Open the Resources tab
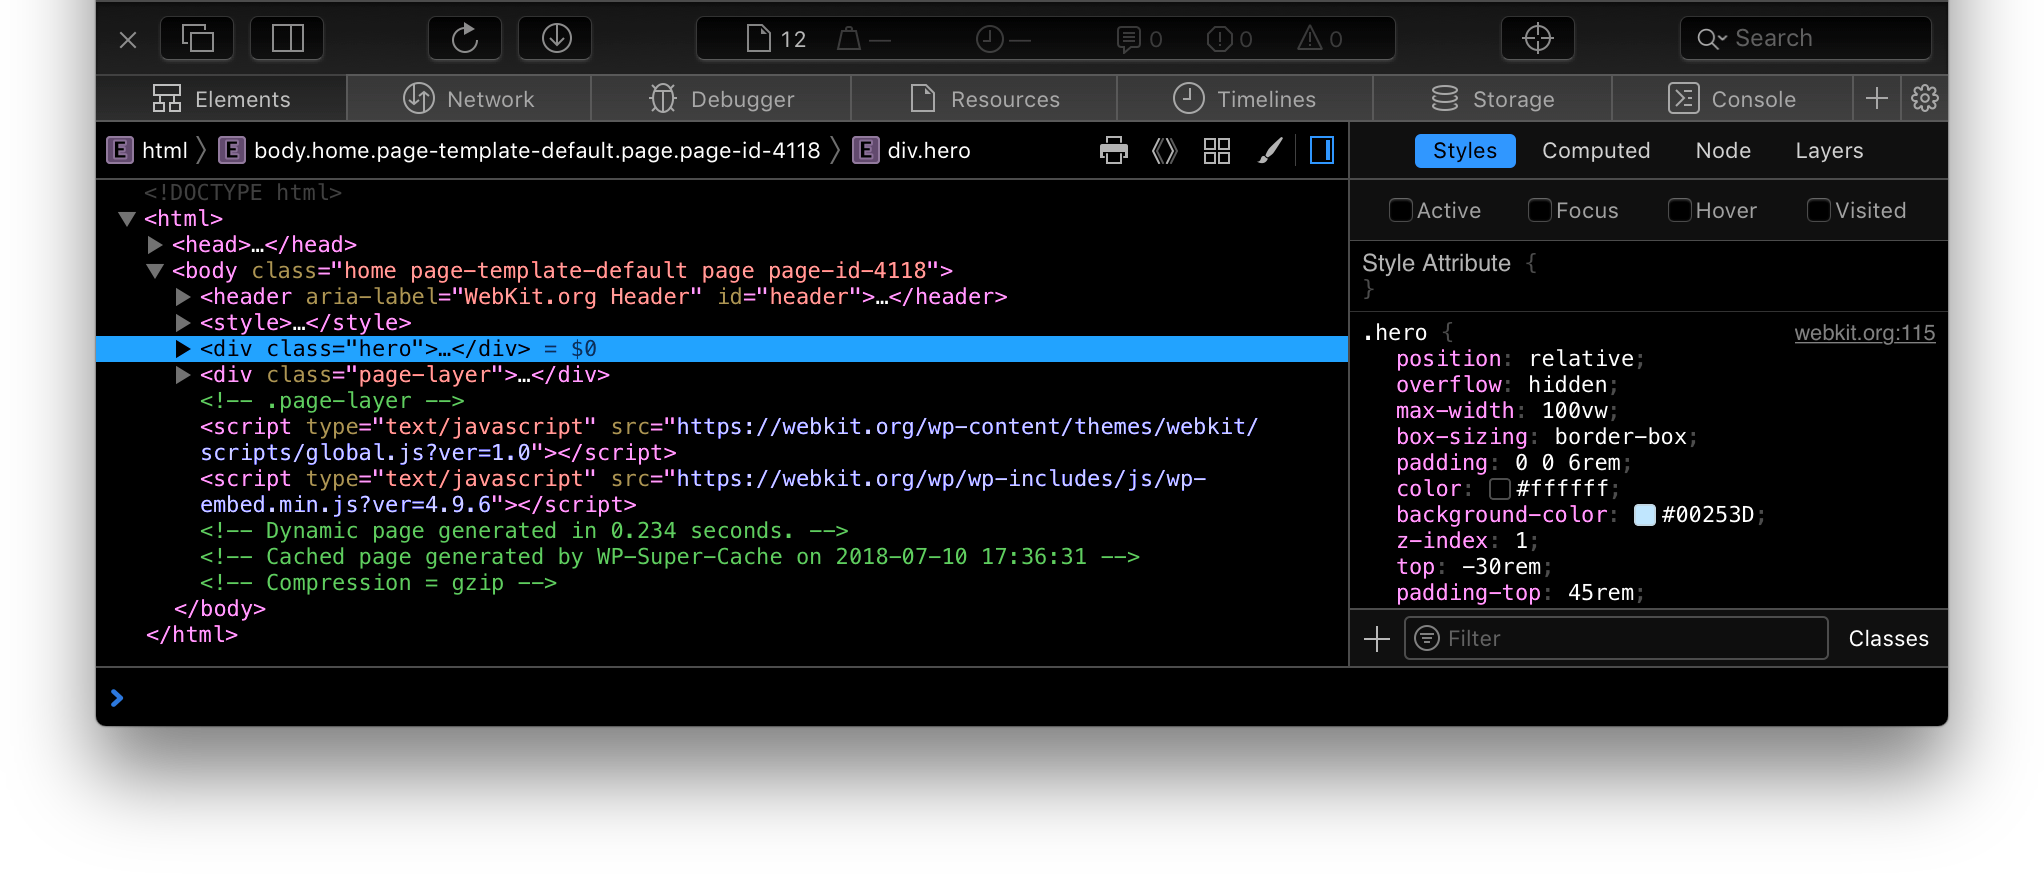2044x874 pixels. (984, 99)
